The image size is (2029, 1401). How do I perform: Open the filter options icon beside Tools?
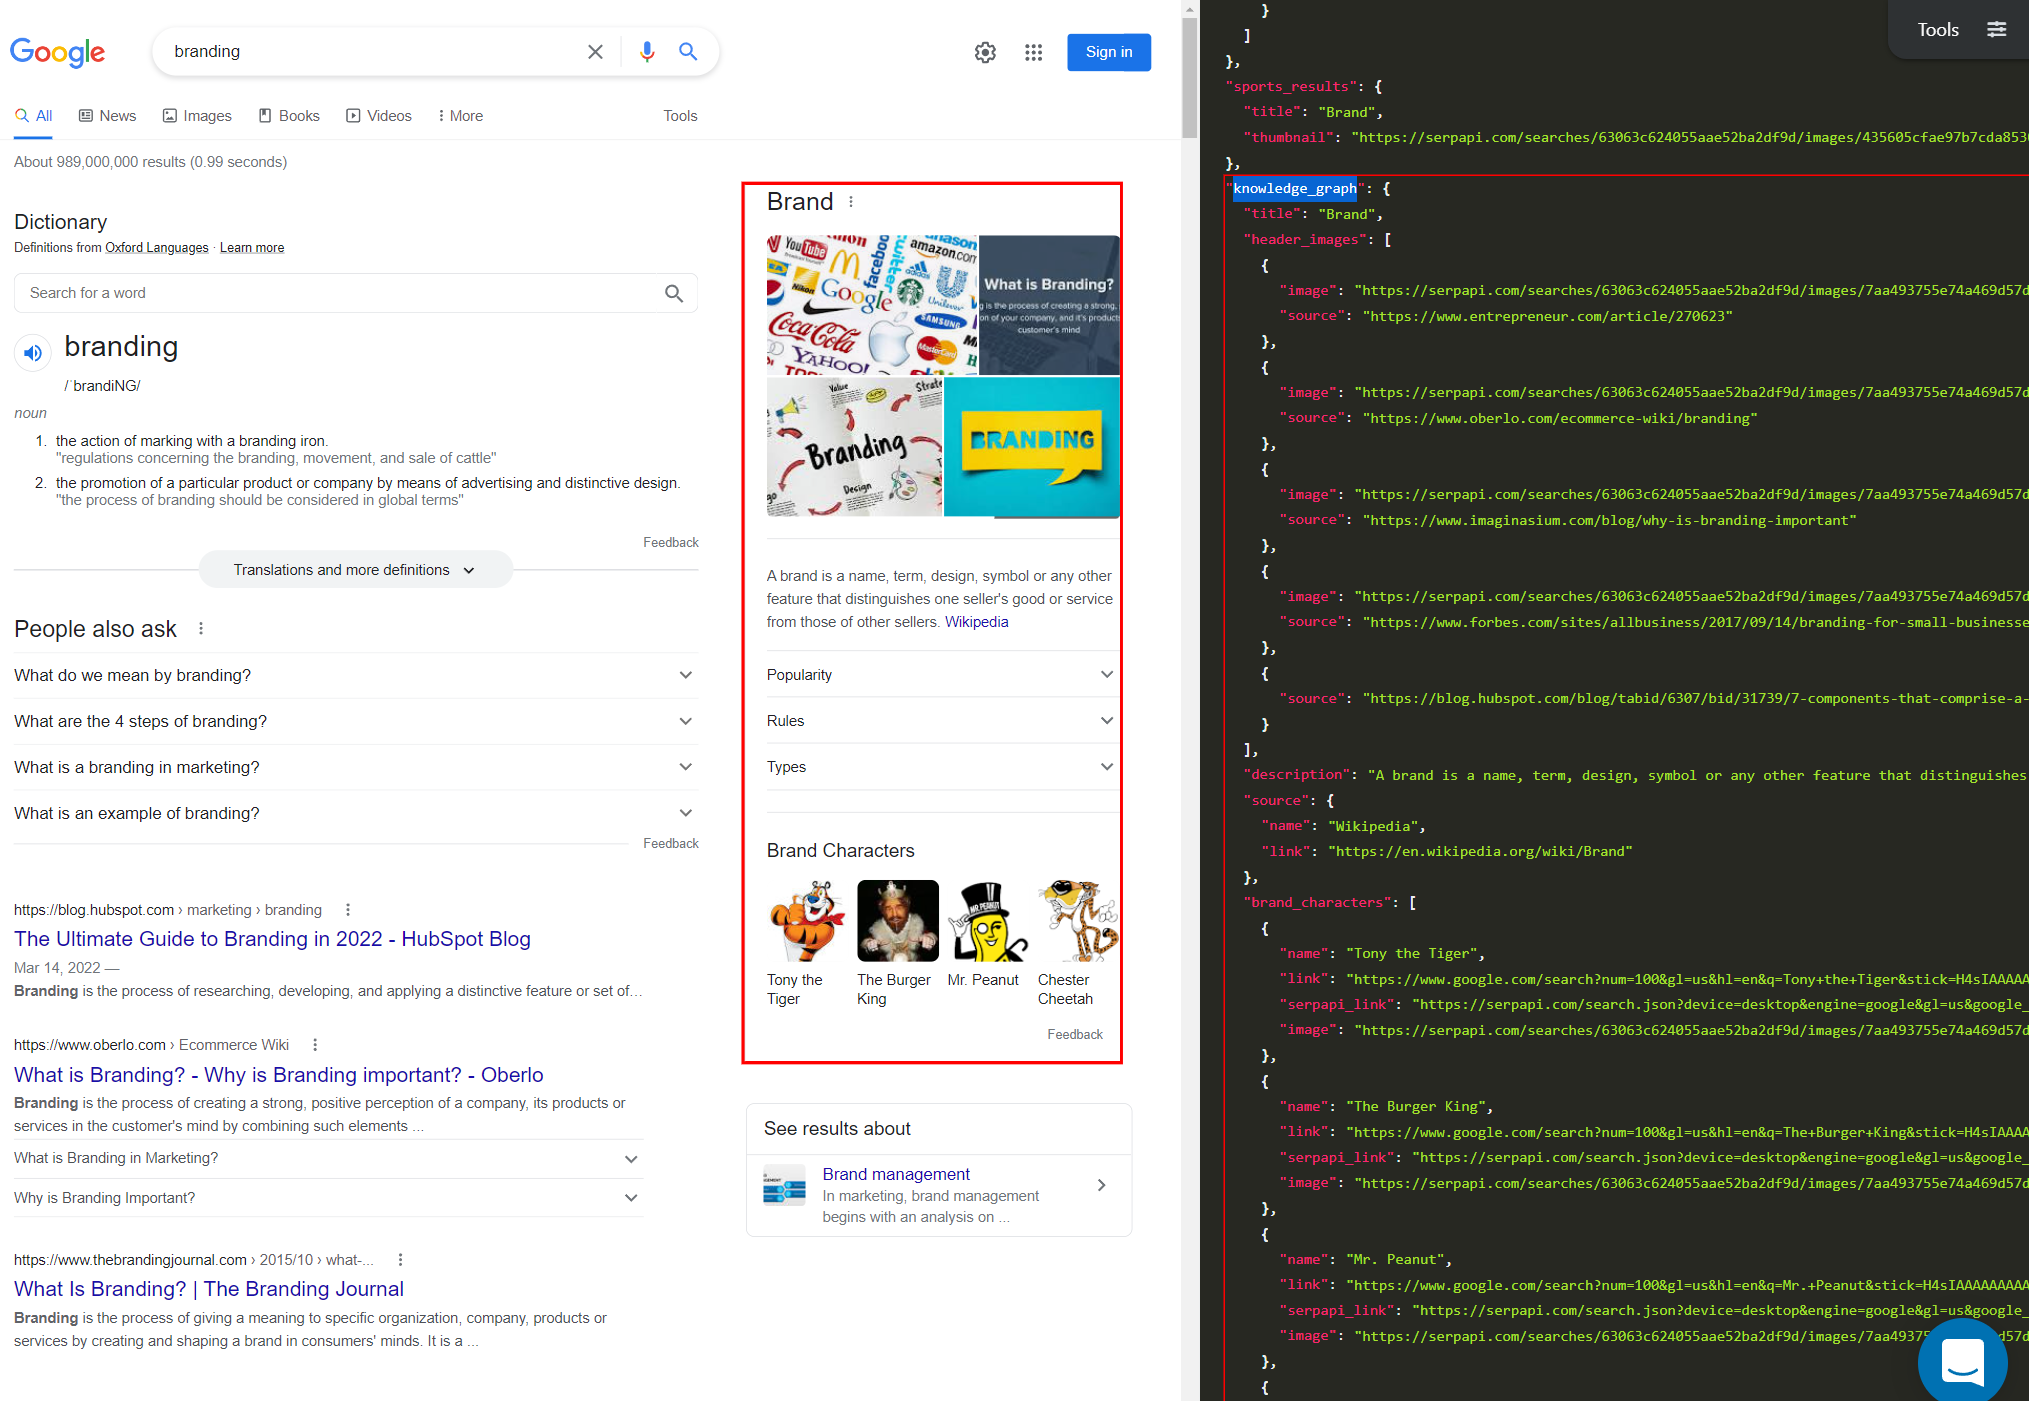1997,29
